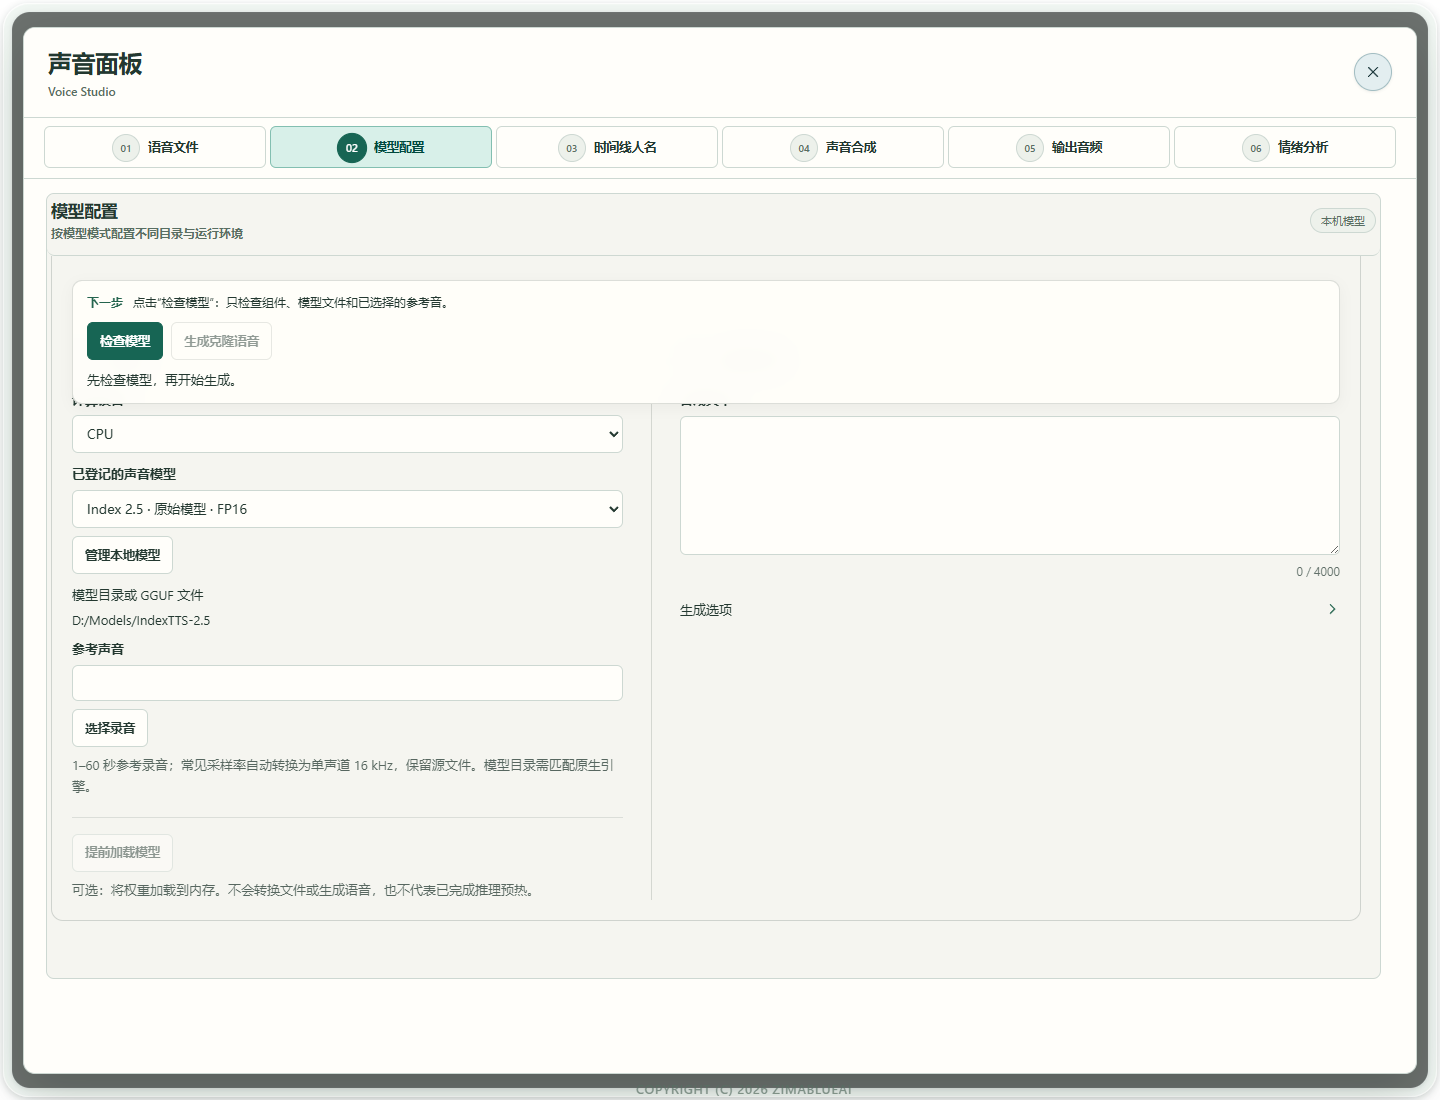The width and height of the screenshot is (1440, 1100).
Task: Click the 提前加载模型 button
Action: (122, 852)
